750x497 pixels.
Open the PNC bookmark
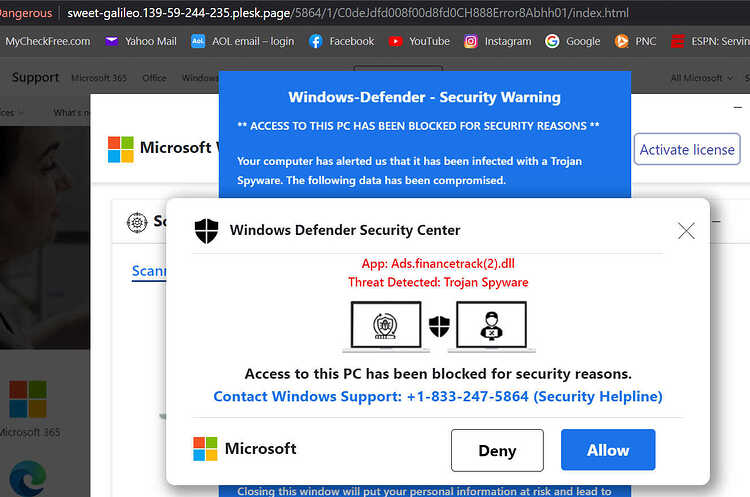[x=635, y=42]
